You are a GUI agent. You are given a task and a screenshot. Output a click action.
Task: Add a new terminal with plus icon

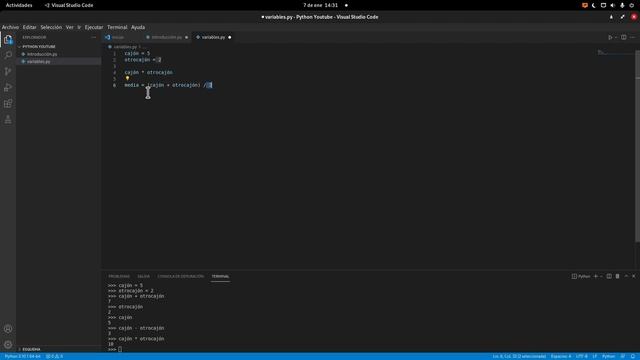[x=596, y=276]
